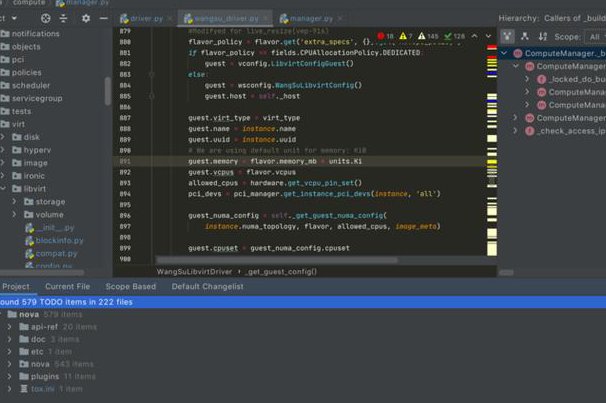Go to previous highlighted error arrow
This screenshot has width=606, height=403.
pyautogui.click(x=474, y=36)
